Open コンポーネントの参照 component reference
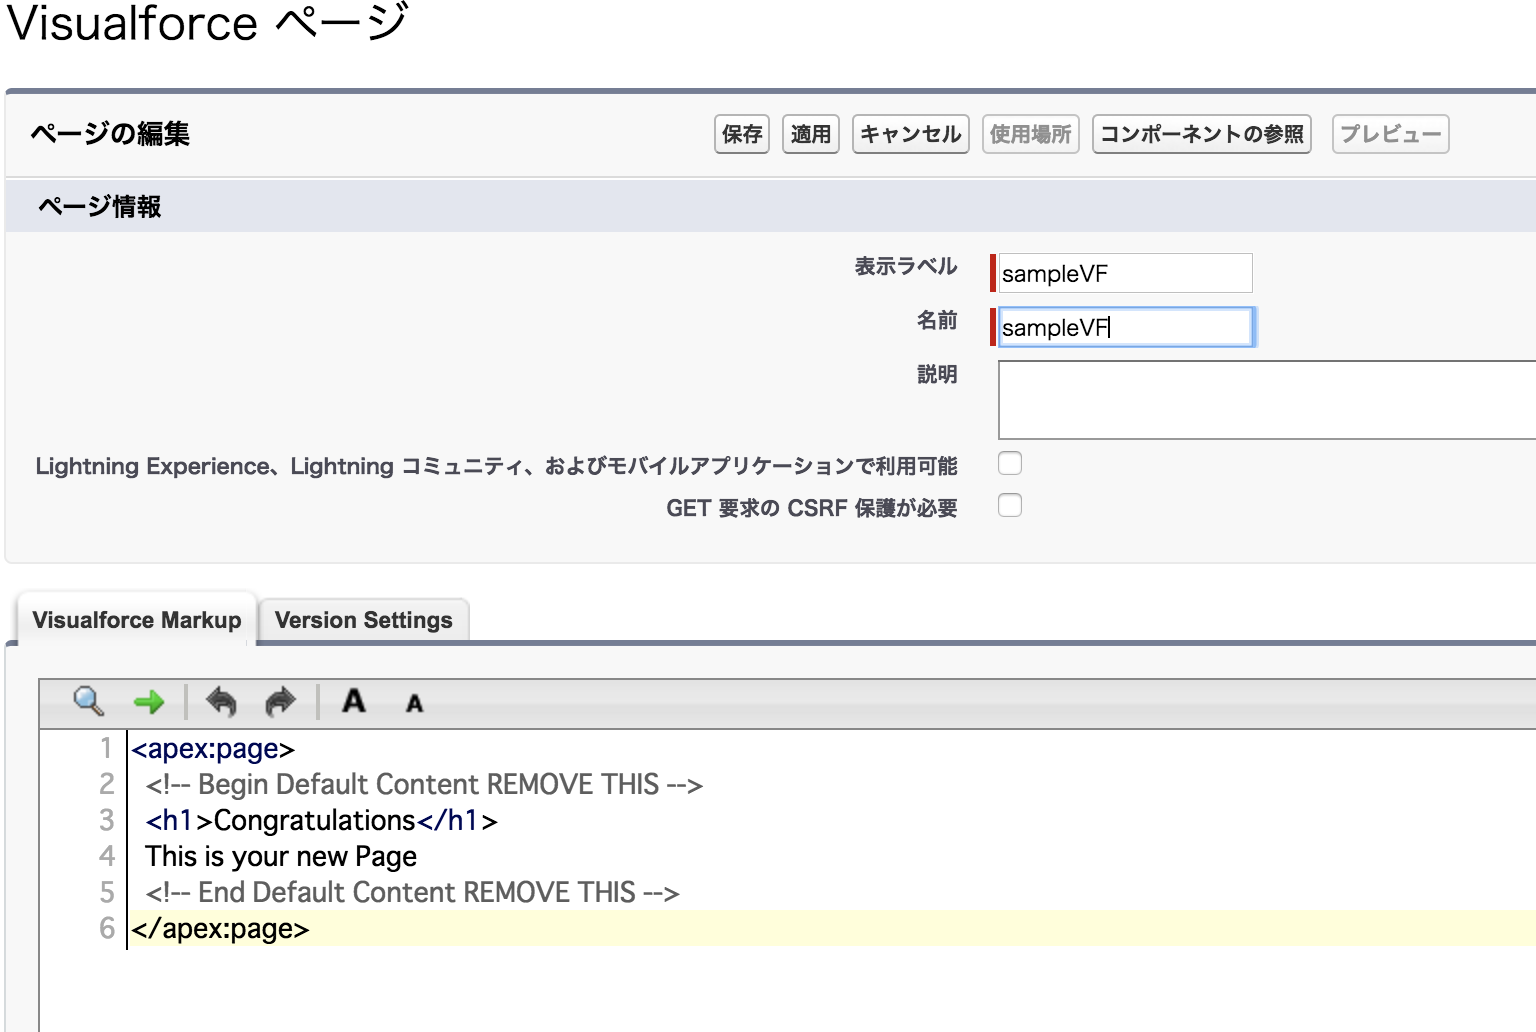 [x=1201, y=134]
